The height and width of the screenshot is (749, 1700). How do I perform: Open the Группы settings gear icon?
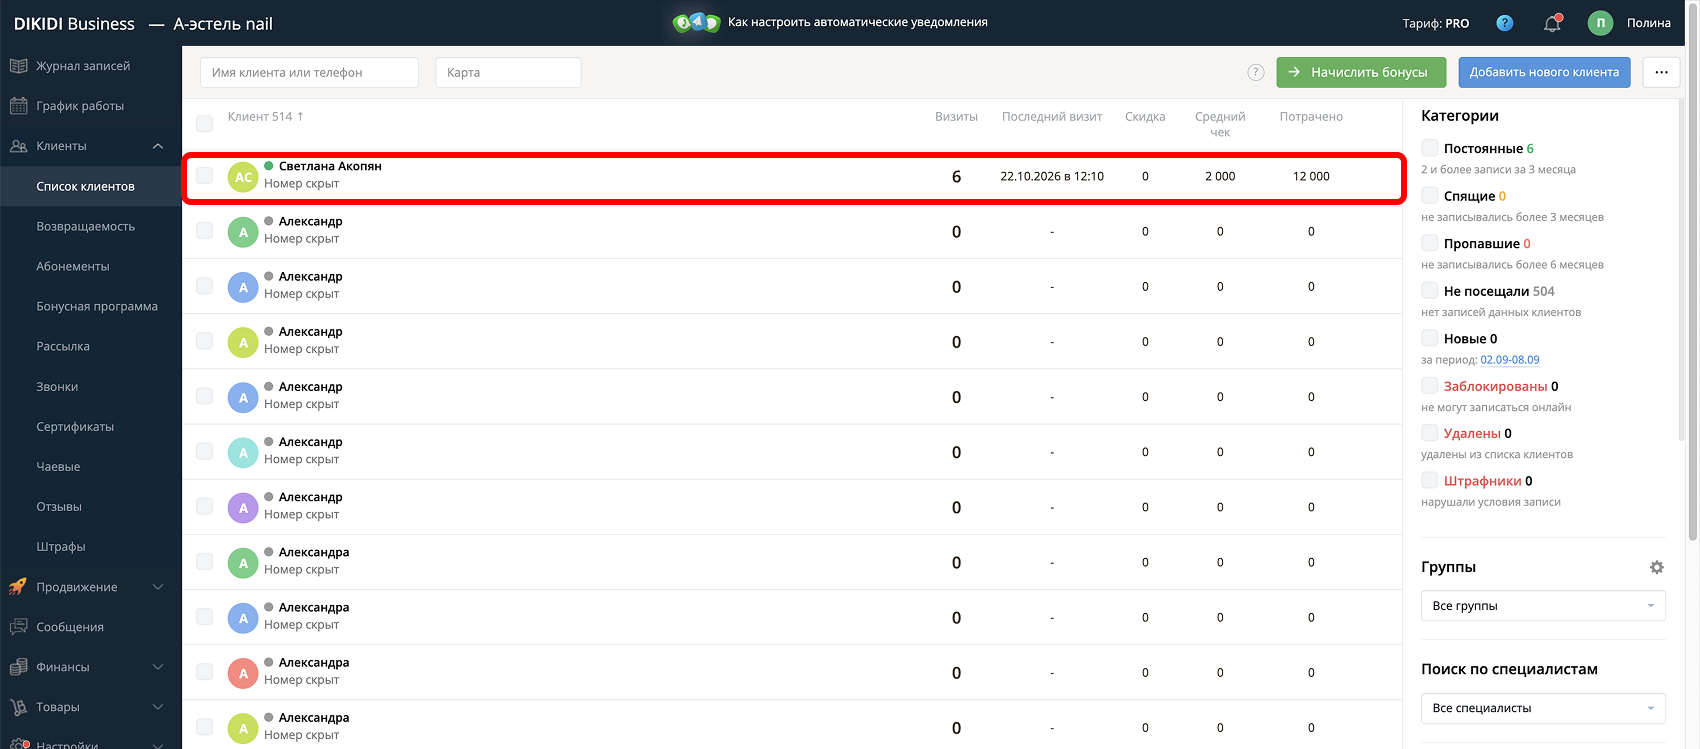click(x=1657, y=567)
